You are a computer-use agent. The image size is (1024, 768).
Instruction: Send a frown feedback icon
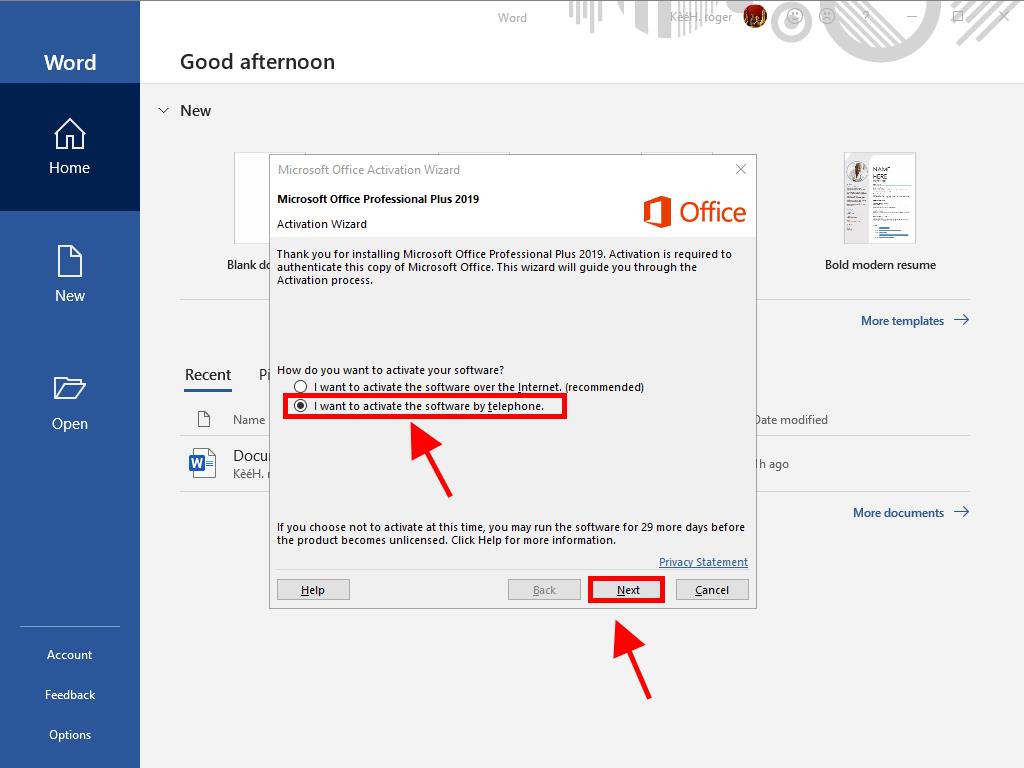[827, 16]
